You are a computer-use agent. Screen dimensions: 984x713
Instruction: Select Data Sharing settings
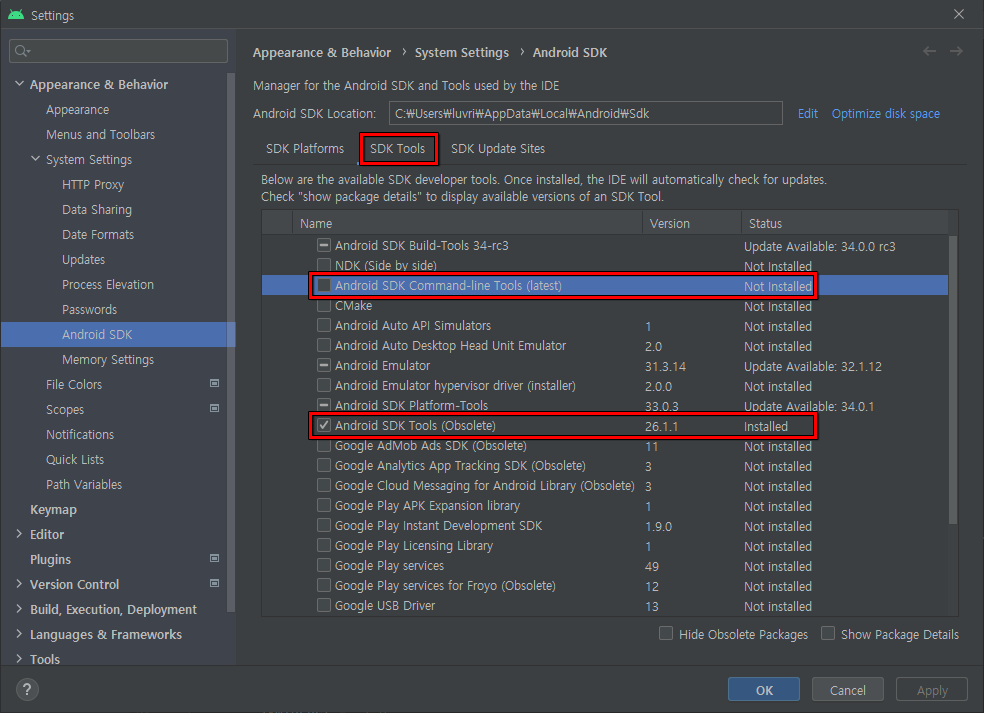click(x=97, y=210)
